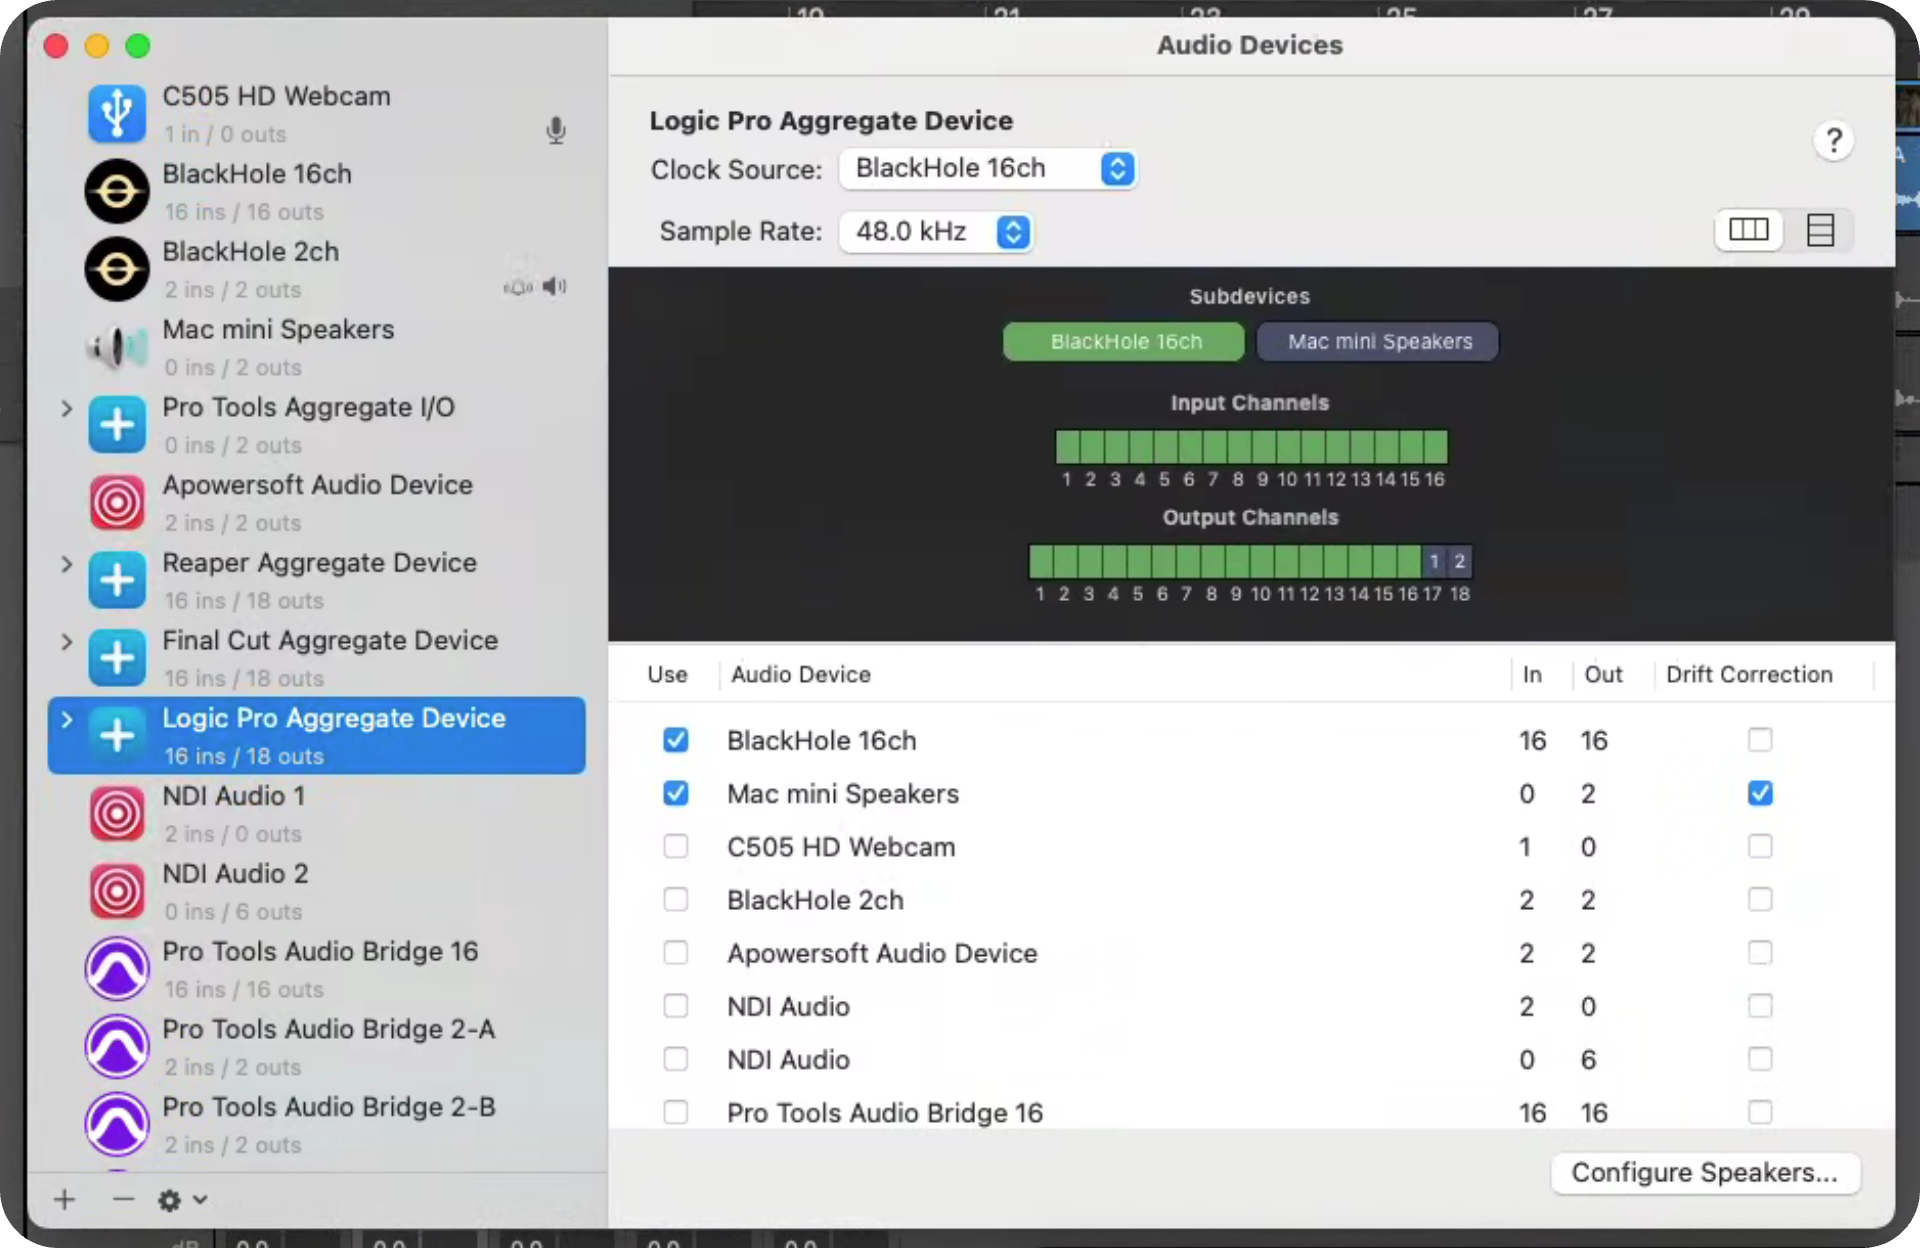Enable Use for C505 HD Webcam
The image size is (1920, 1248).
point(676,846)
